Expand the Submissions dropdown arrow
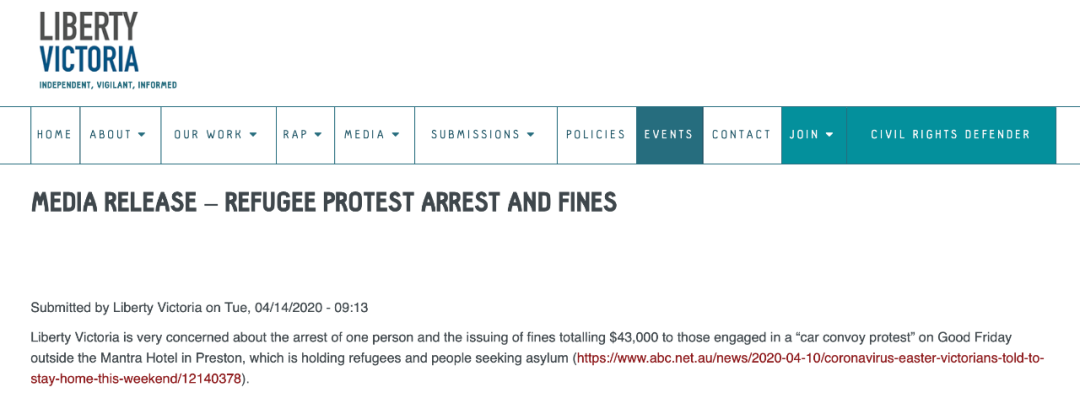Viewport: 1080px width, 398px height. coord(530,135)
